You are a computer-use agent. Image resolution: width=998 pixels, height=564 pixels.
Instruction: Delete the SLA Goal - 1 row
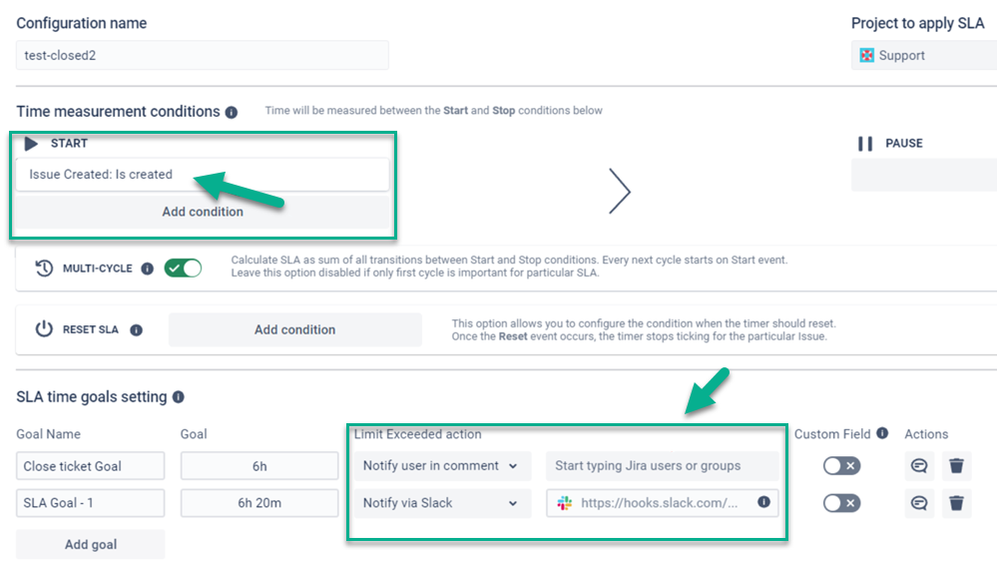956,503
